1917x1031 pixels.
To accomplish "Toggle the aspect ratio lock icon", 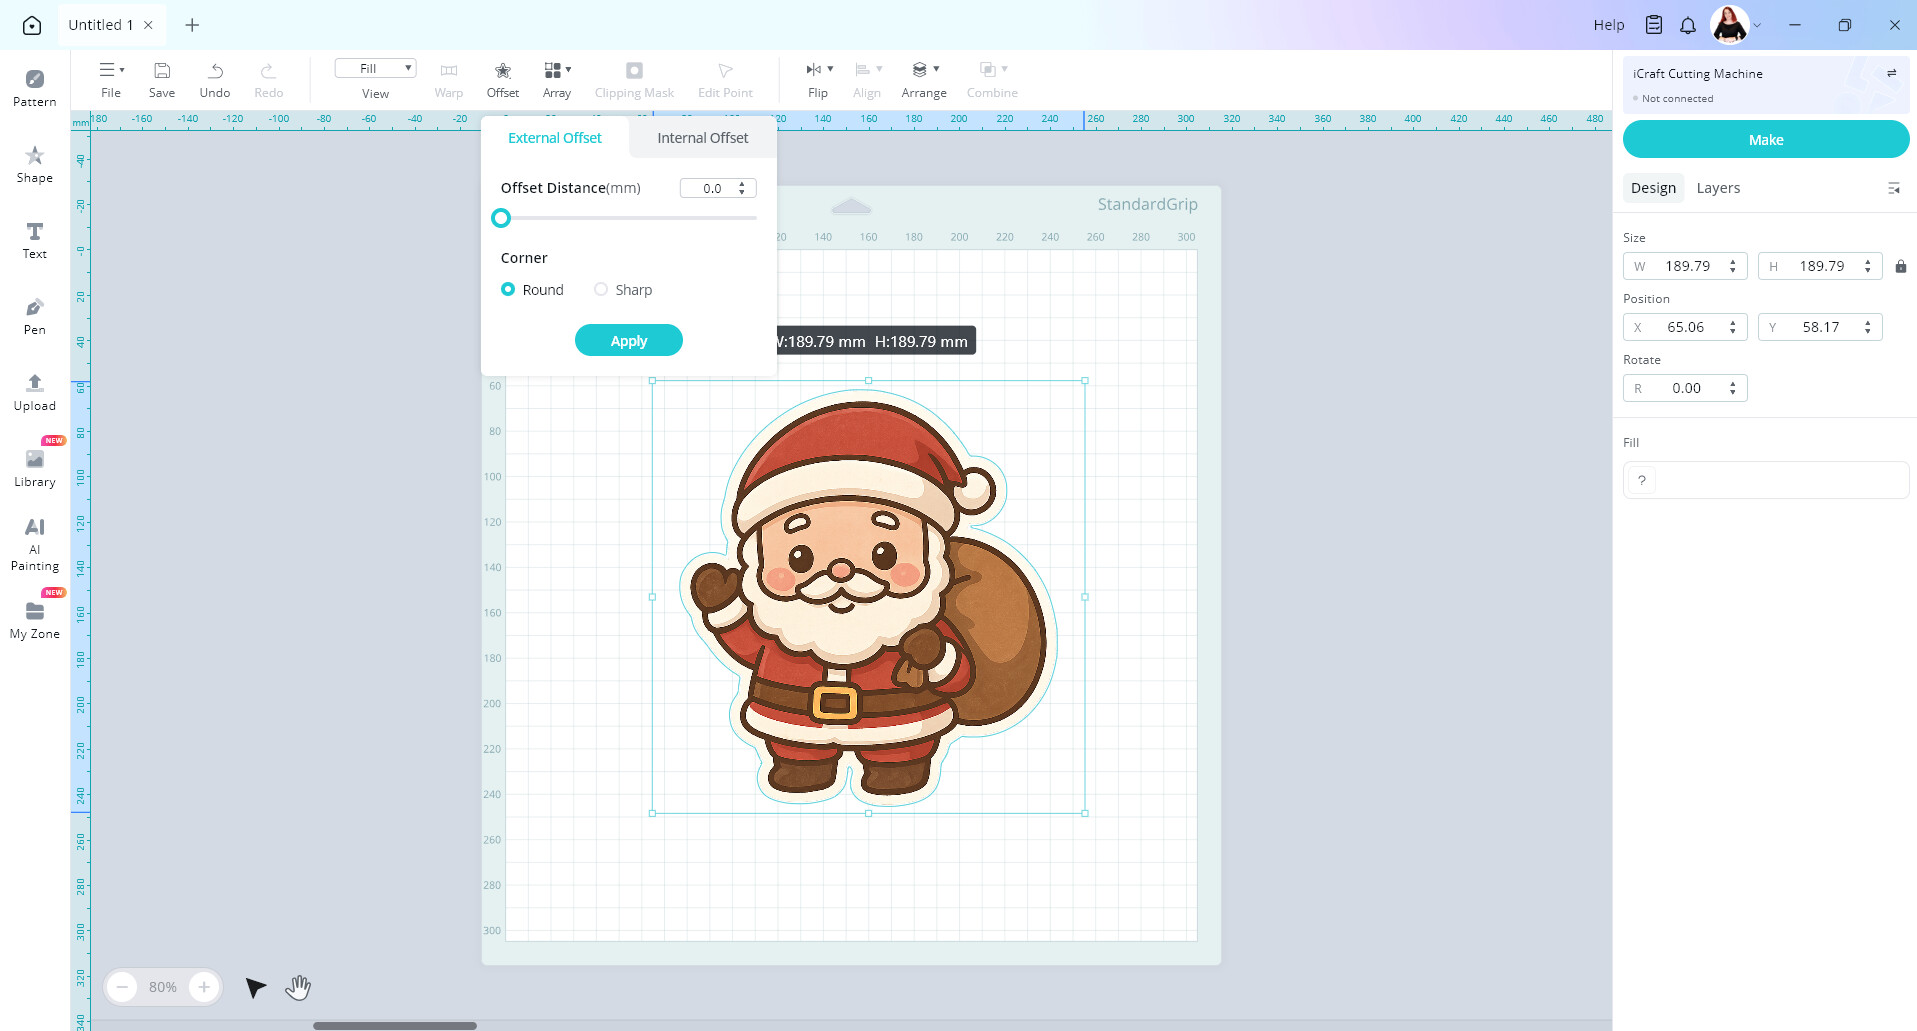I will 1900,266.
